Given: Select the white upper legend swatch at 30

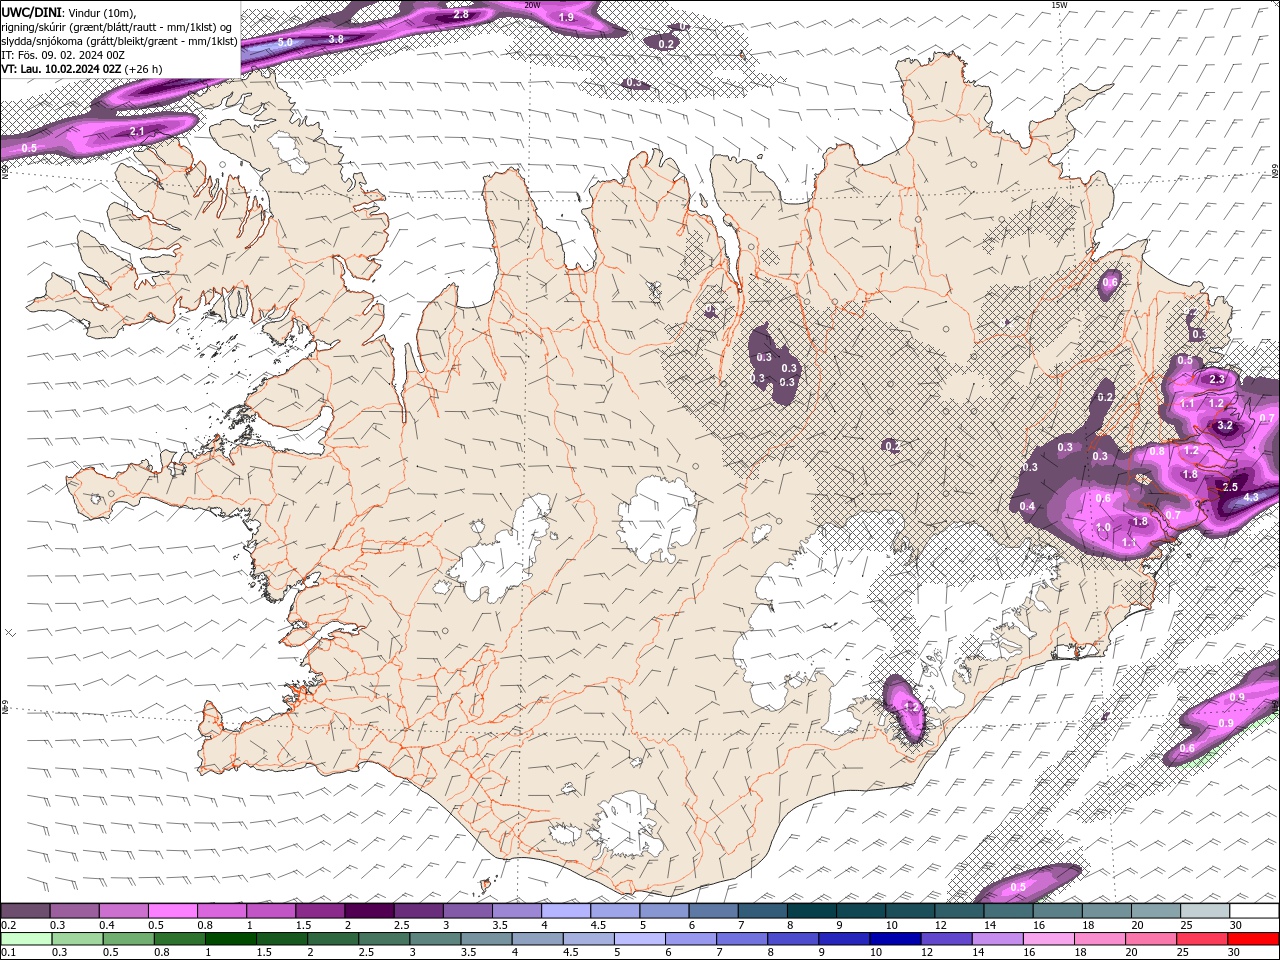Looking at the screenshot, I should click(1255, 911).
